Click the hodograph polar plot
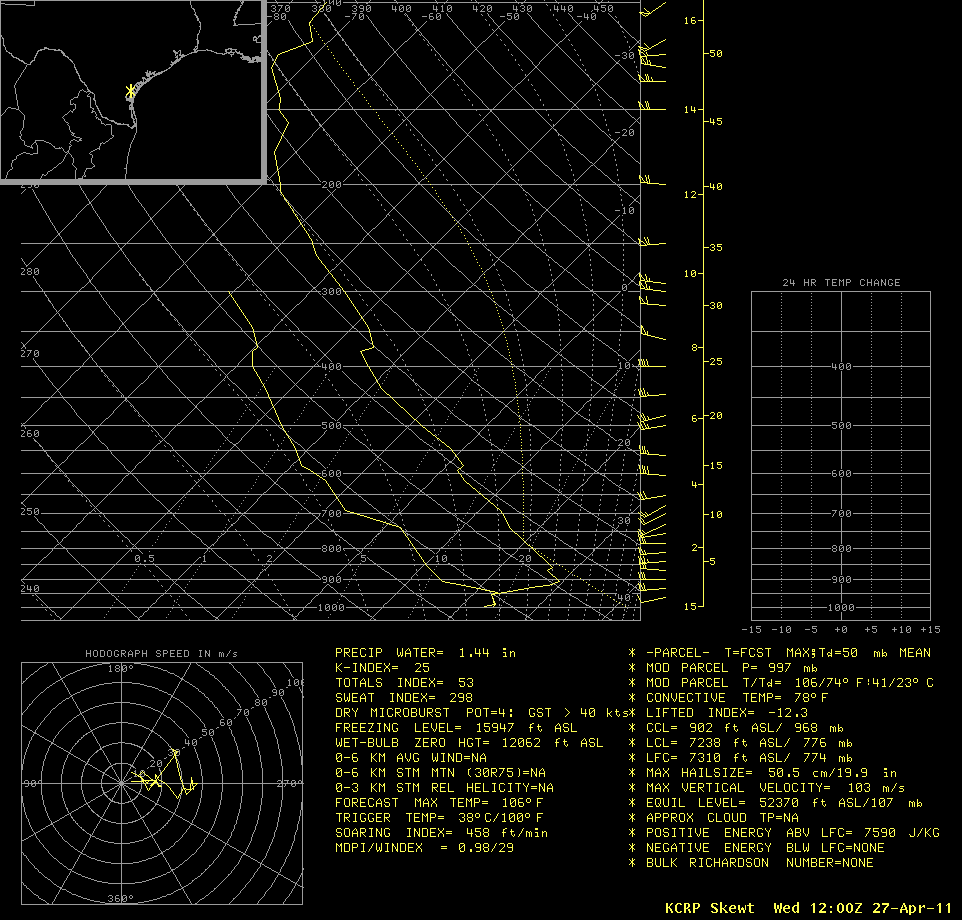Image resolution: width=962 pixels, height=920 pixels. point(162,783)
